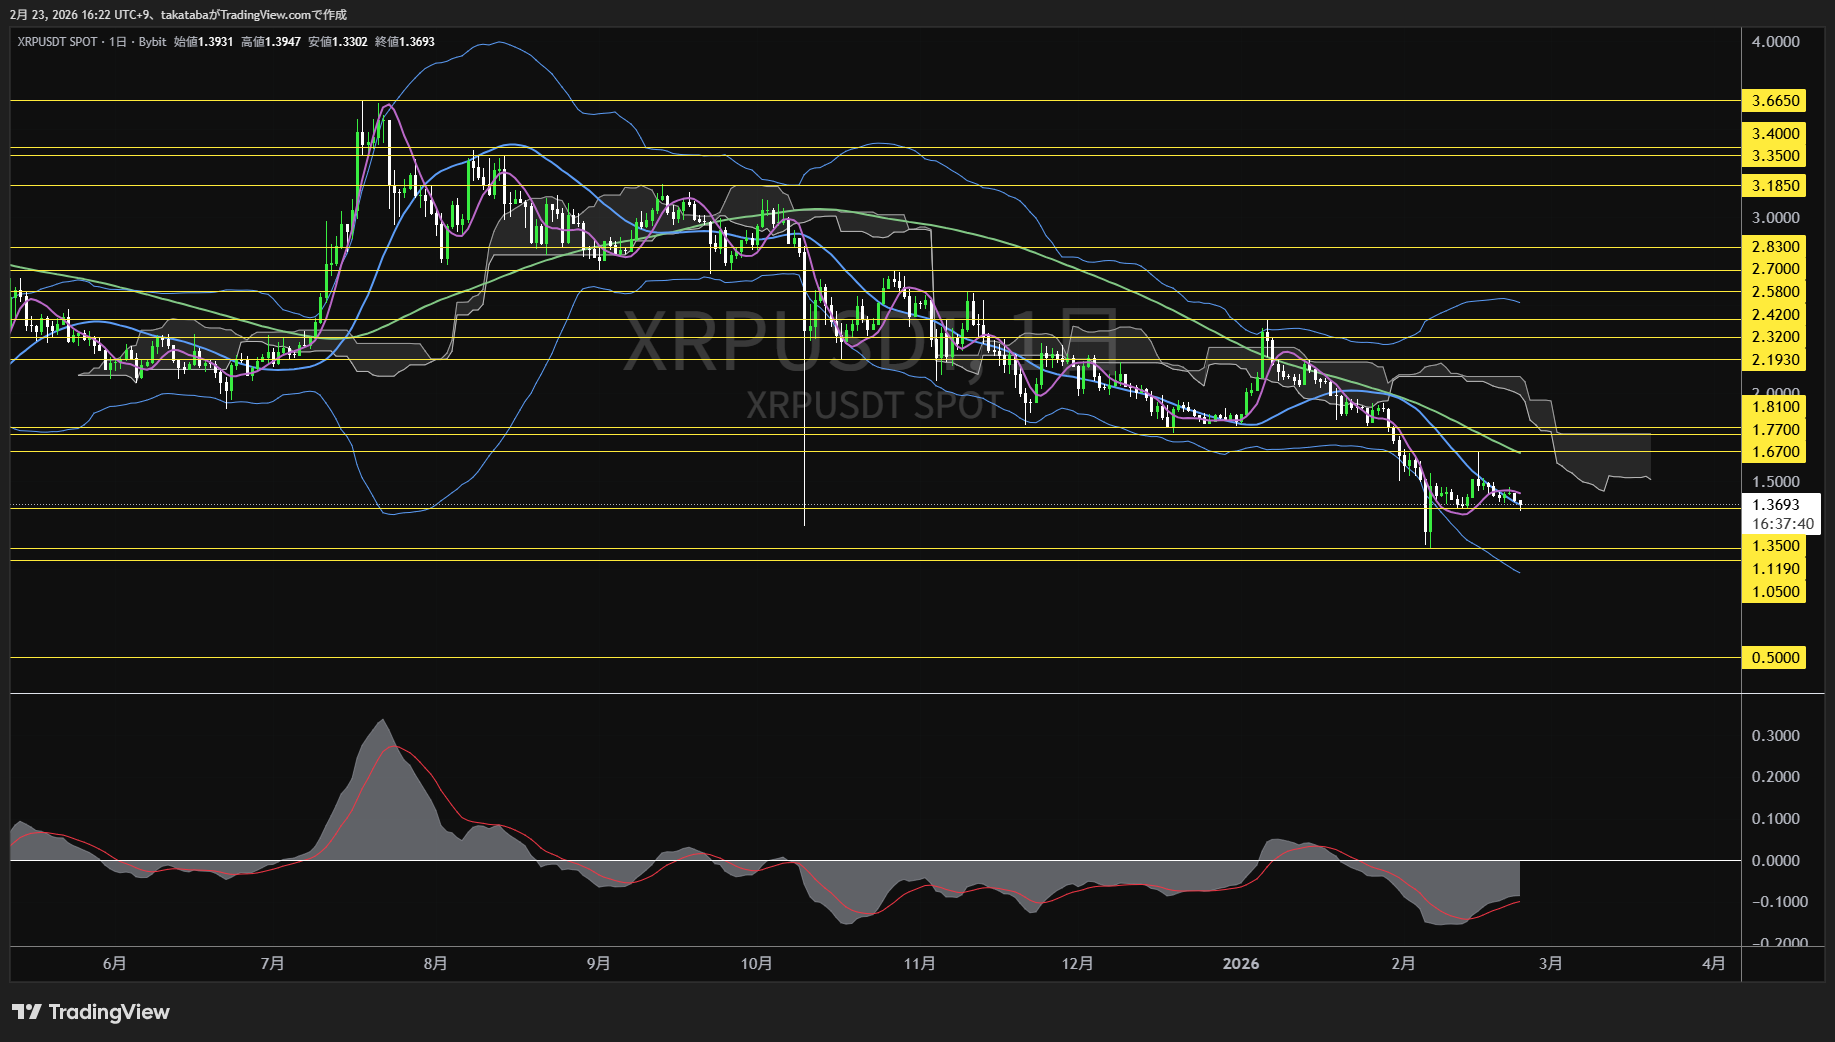Click the 終値 1.3693 close value in header
Screen dimensions: 1835x1042
click(405, 42)
